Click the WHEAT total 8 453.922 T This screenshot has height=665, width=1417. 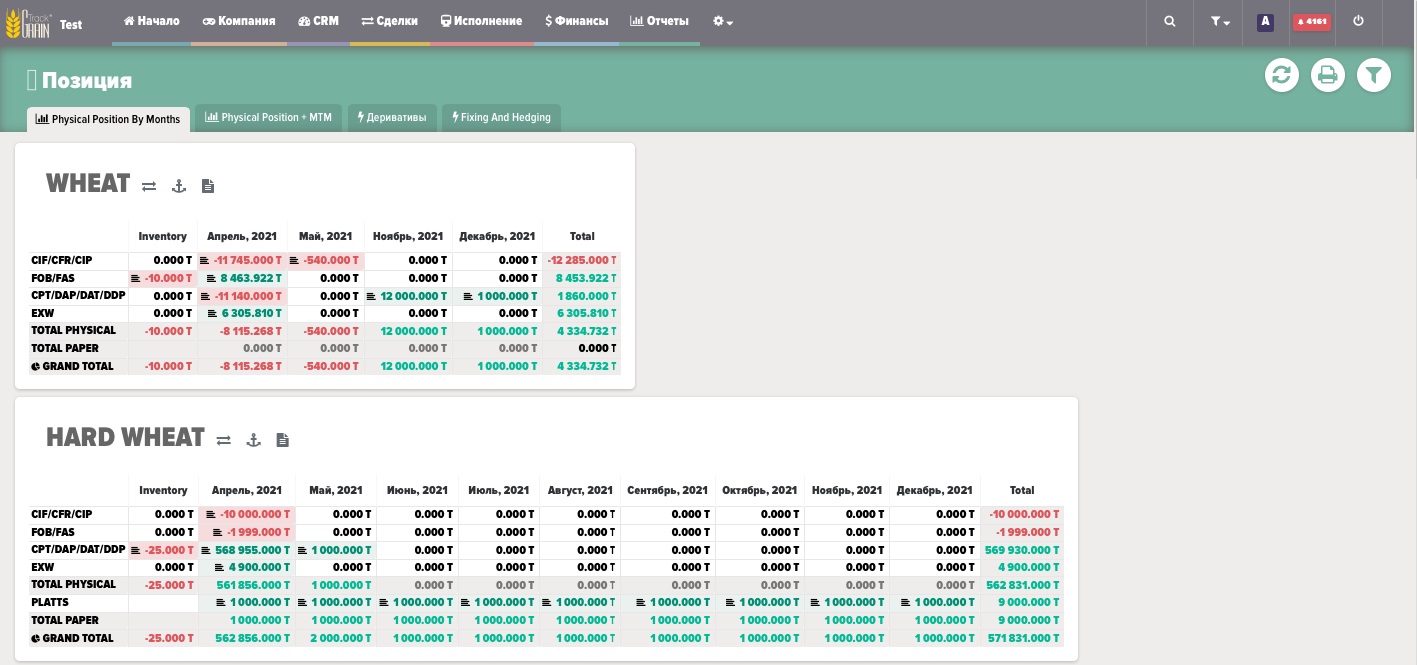[586, 279]
